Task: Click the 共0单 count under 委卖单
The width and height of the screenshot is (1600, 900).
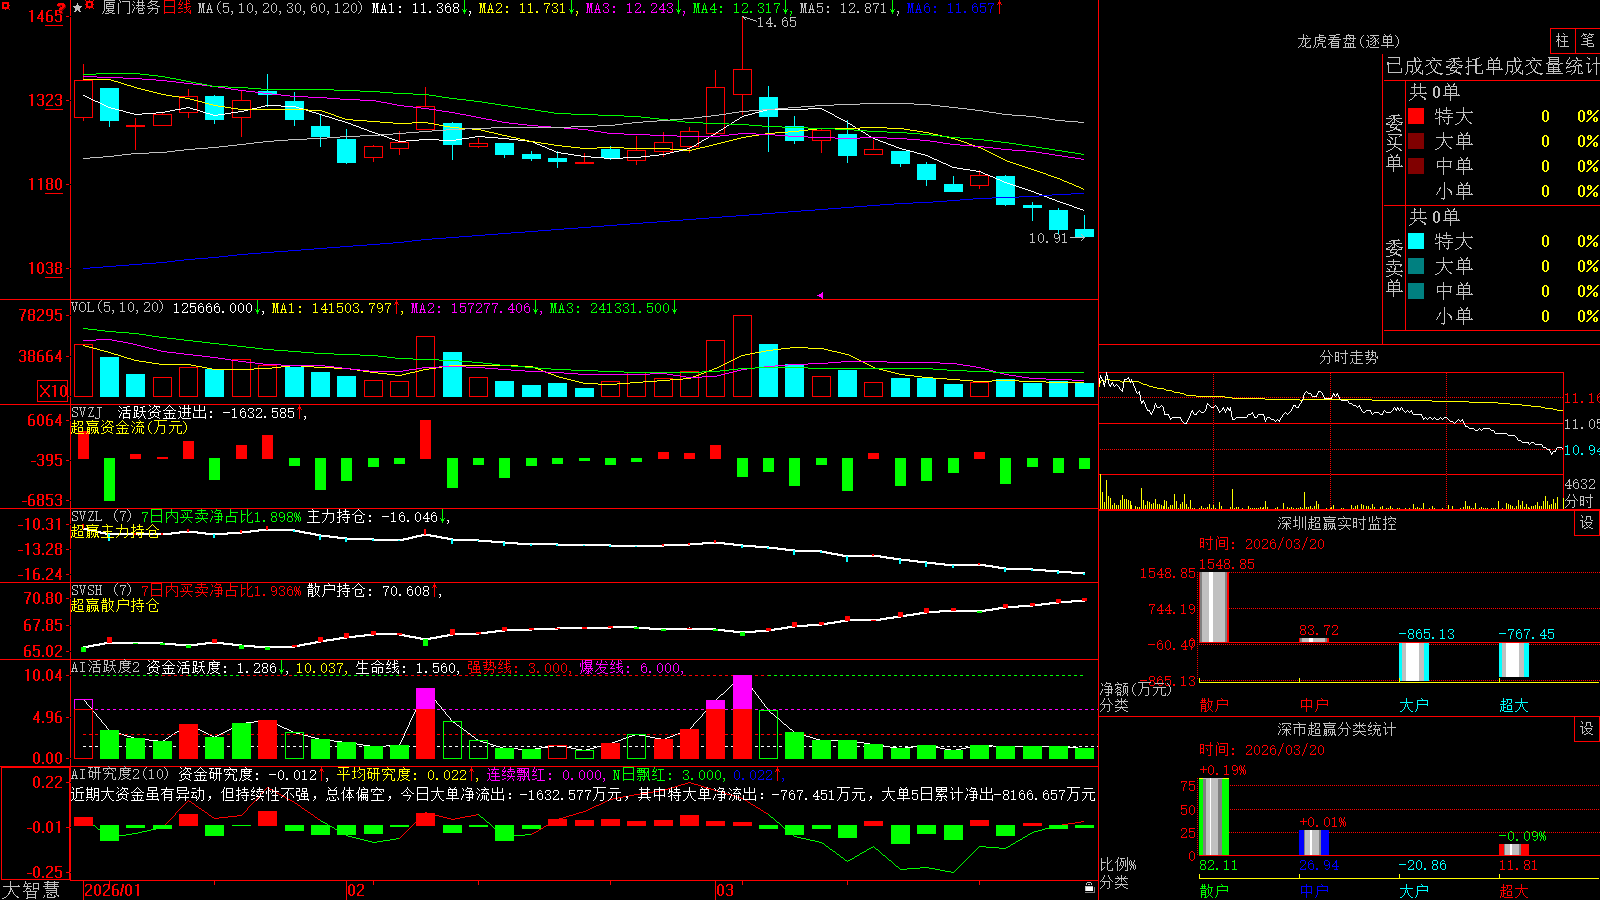Action: (x=1434, y=217)
